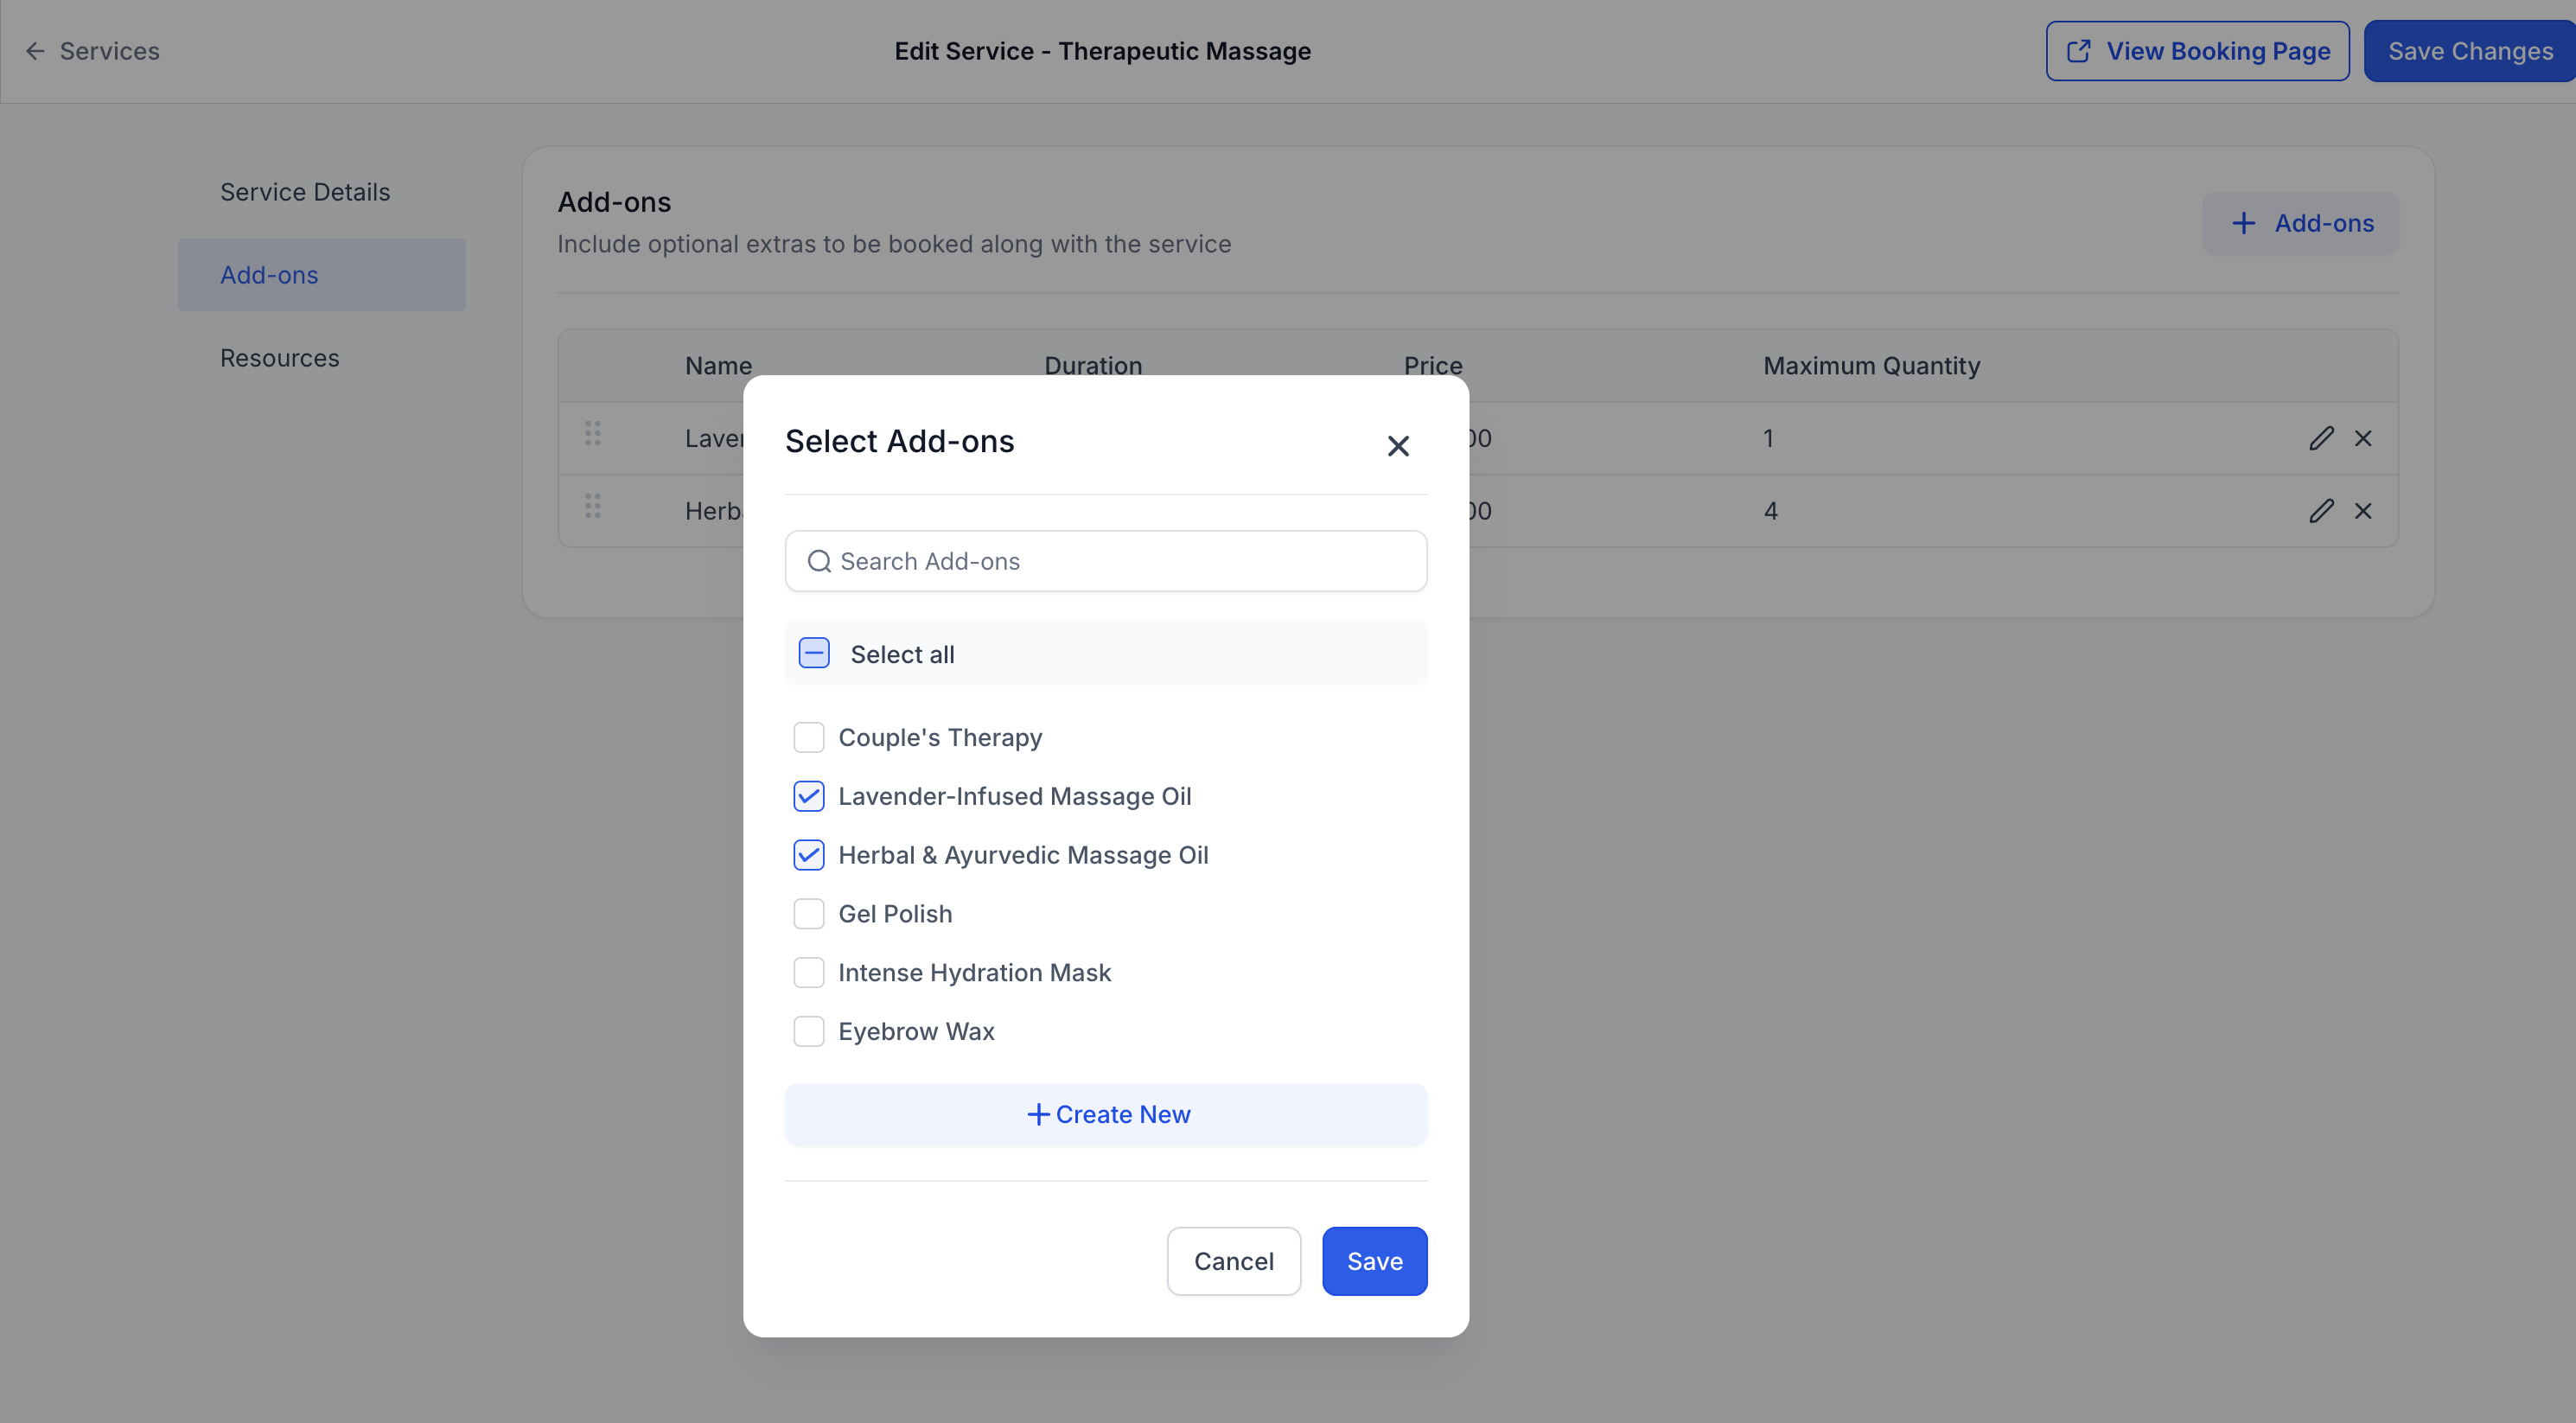The height and width of the screenshot is (1423, 2576).
Task: Check the Couple's Therapy add-on
Action: [x=808, y=737]
